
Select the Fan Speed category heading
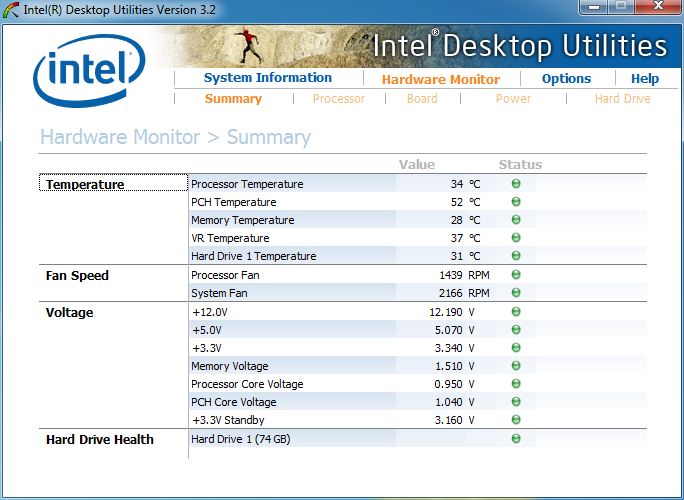[77, 276]
